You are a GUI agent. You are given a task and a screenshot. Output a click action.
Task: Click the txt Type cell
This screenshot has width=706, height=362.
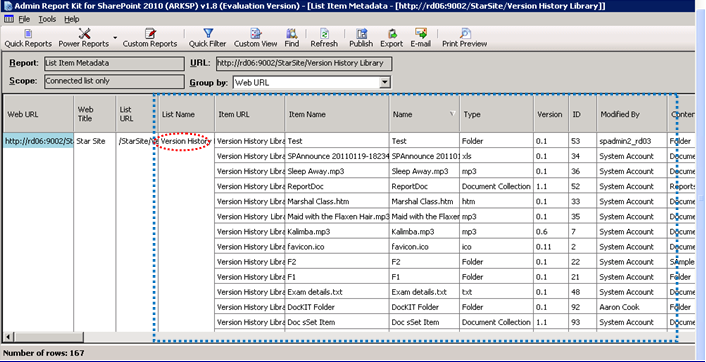pos(497,292)
